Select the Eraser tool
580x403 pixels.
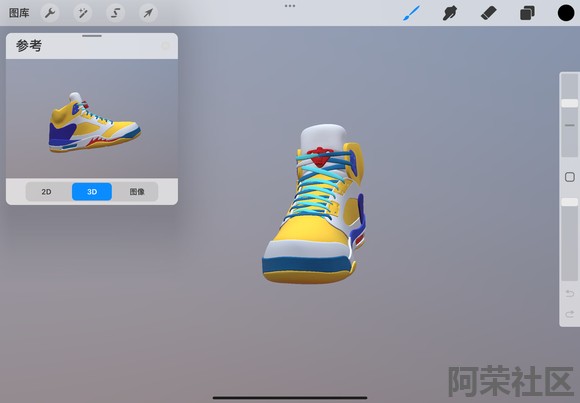(x=488, y=14)
